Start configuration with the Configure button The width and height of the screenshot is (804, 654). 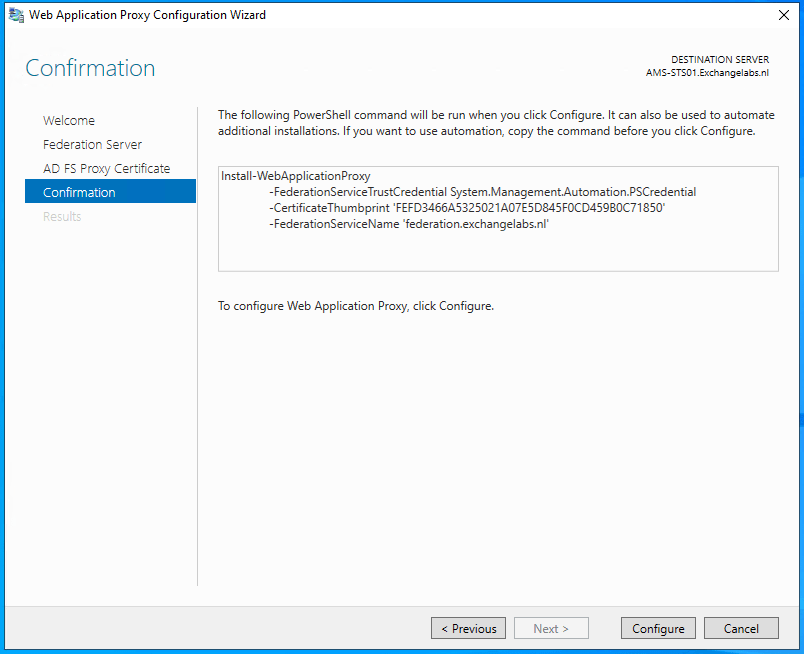click(x=658, y=628)
